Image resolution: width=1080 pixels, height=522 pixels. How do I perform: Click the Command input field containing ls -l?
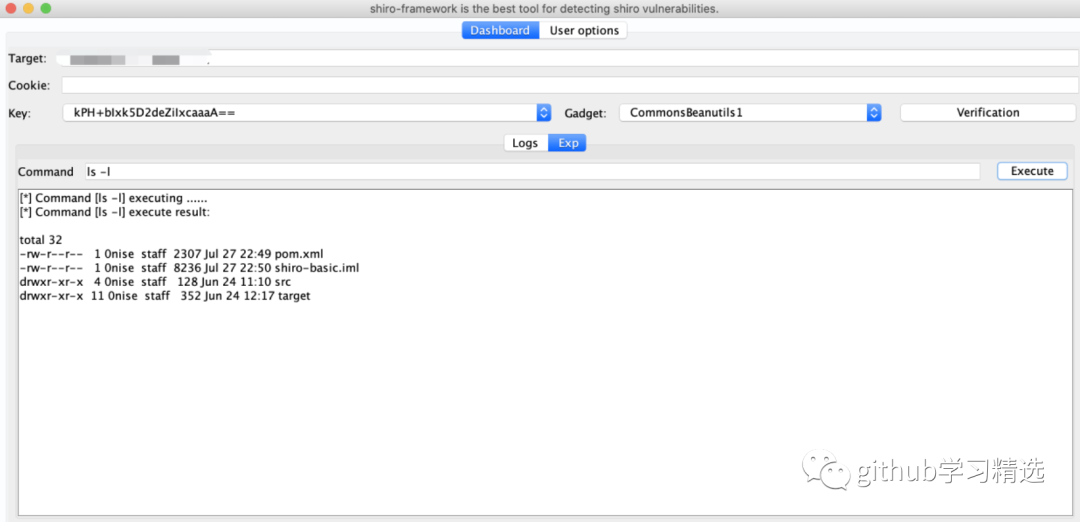[530, 171]
